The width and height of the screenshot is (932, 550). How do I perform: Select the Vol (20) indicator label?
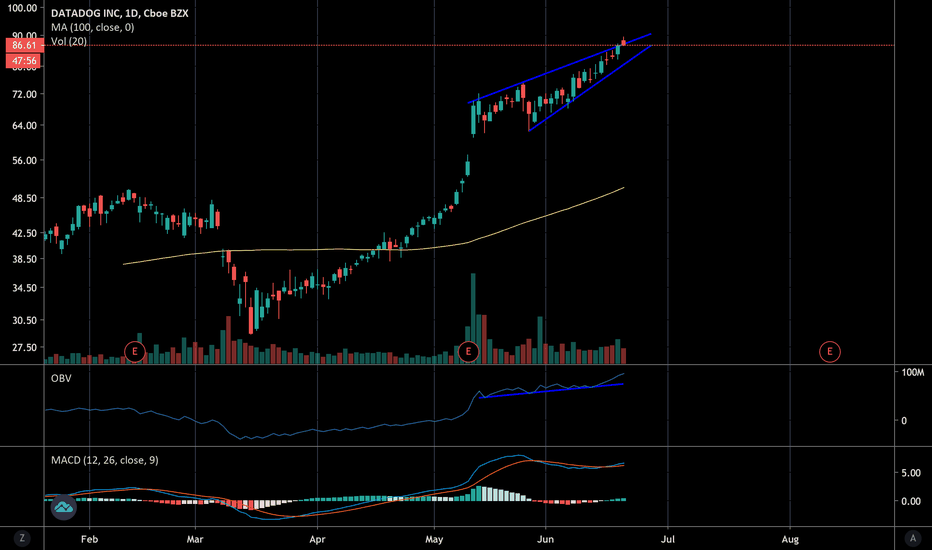coord(69,41)
